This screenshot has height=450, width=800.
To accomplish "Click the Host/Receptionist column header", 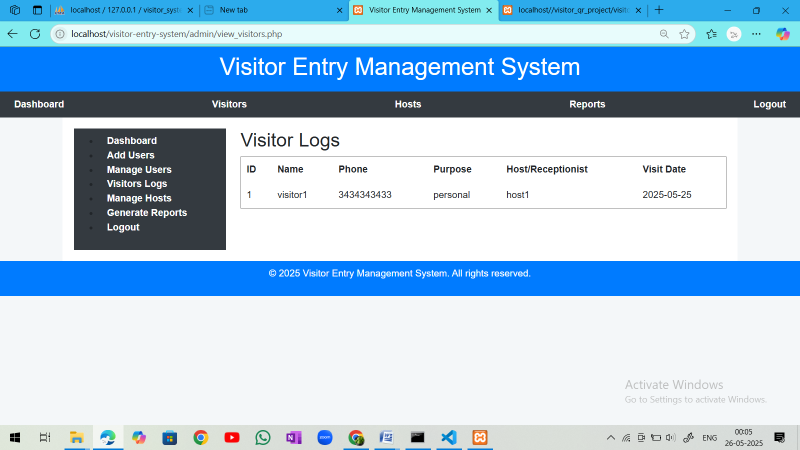I will [547, 169].
